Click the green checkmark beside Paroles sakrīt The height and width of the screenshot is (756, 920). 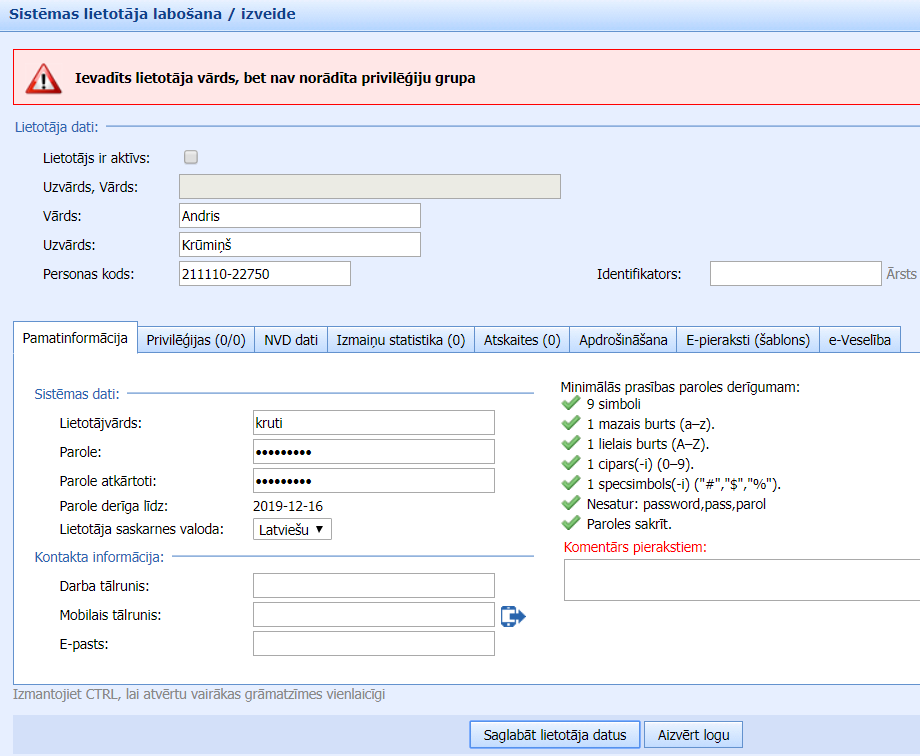click(571, 523)
